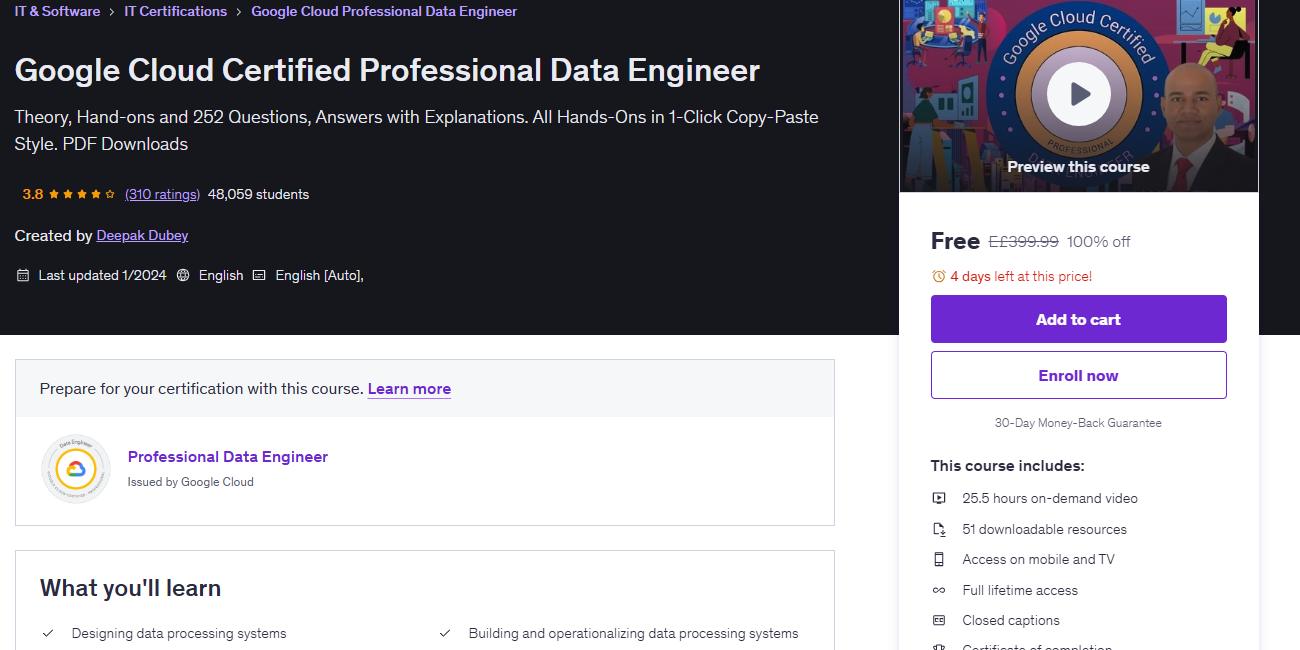Screen dimensions: 1300x650
Task: Click the course title heading
Action: pos(387,70)
